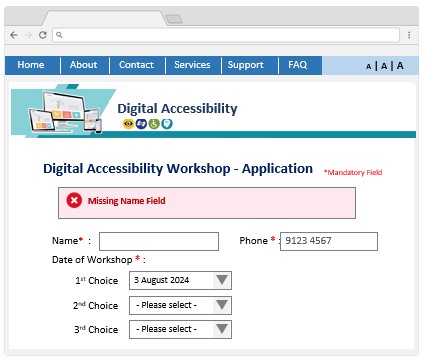Click the 'Name' field label

tap(65, 241)
